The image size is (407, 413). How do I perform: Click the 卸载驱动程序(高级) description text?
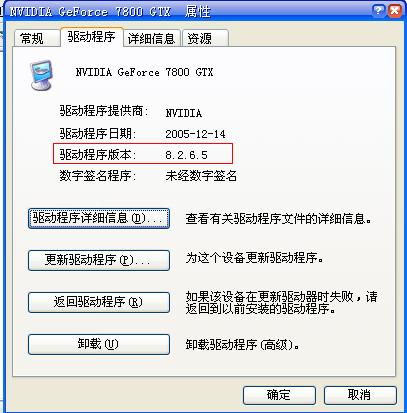[243, 345]
